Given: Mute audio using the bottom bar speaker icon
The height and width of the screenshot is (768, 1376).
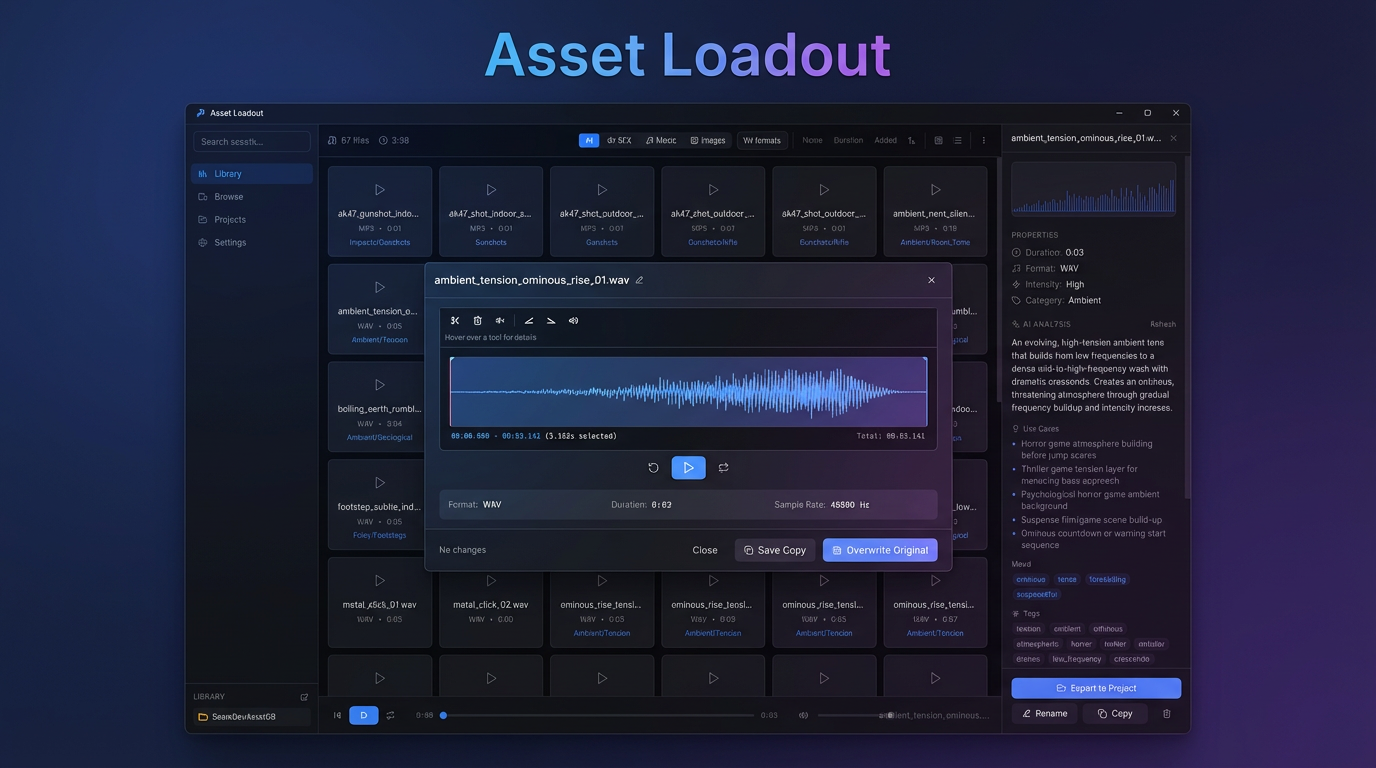Looking at the screenshot, I should point(803,715).
